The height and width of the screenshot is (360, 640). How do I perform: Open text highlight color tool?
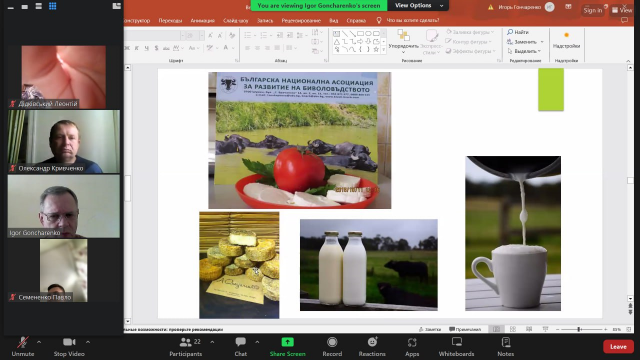point(210,48)
